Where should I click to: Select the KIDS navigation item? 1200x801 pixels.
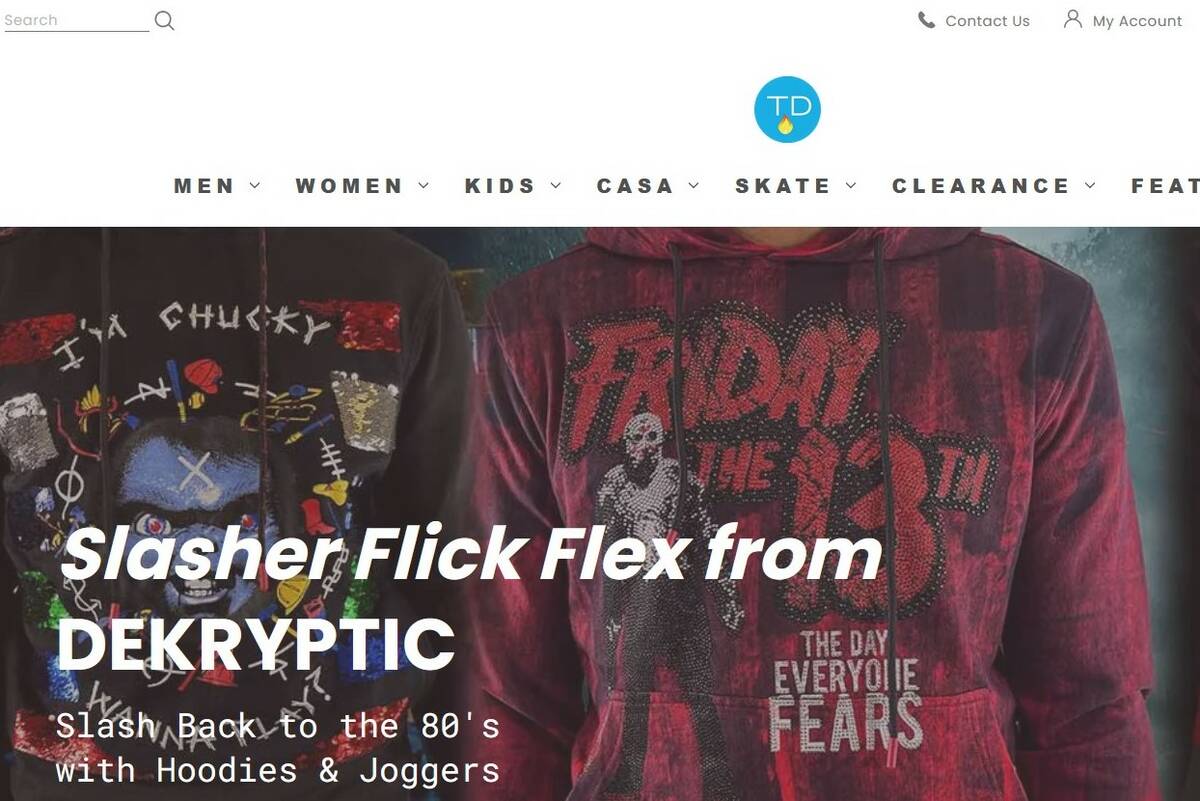(500, 186)
